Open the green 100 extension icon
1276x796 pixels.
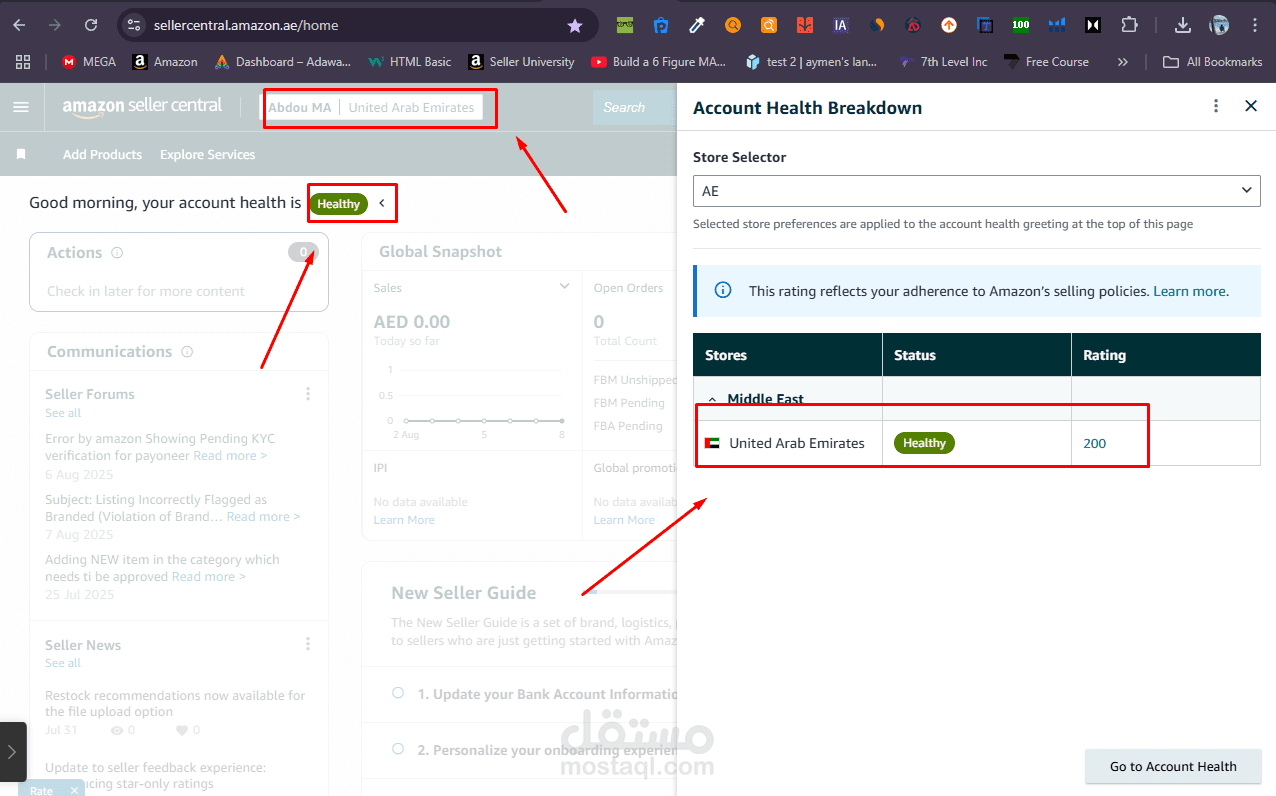[x=1020, y=25]
